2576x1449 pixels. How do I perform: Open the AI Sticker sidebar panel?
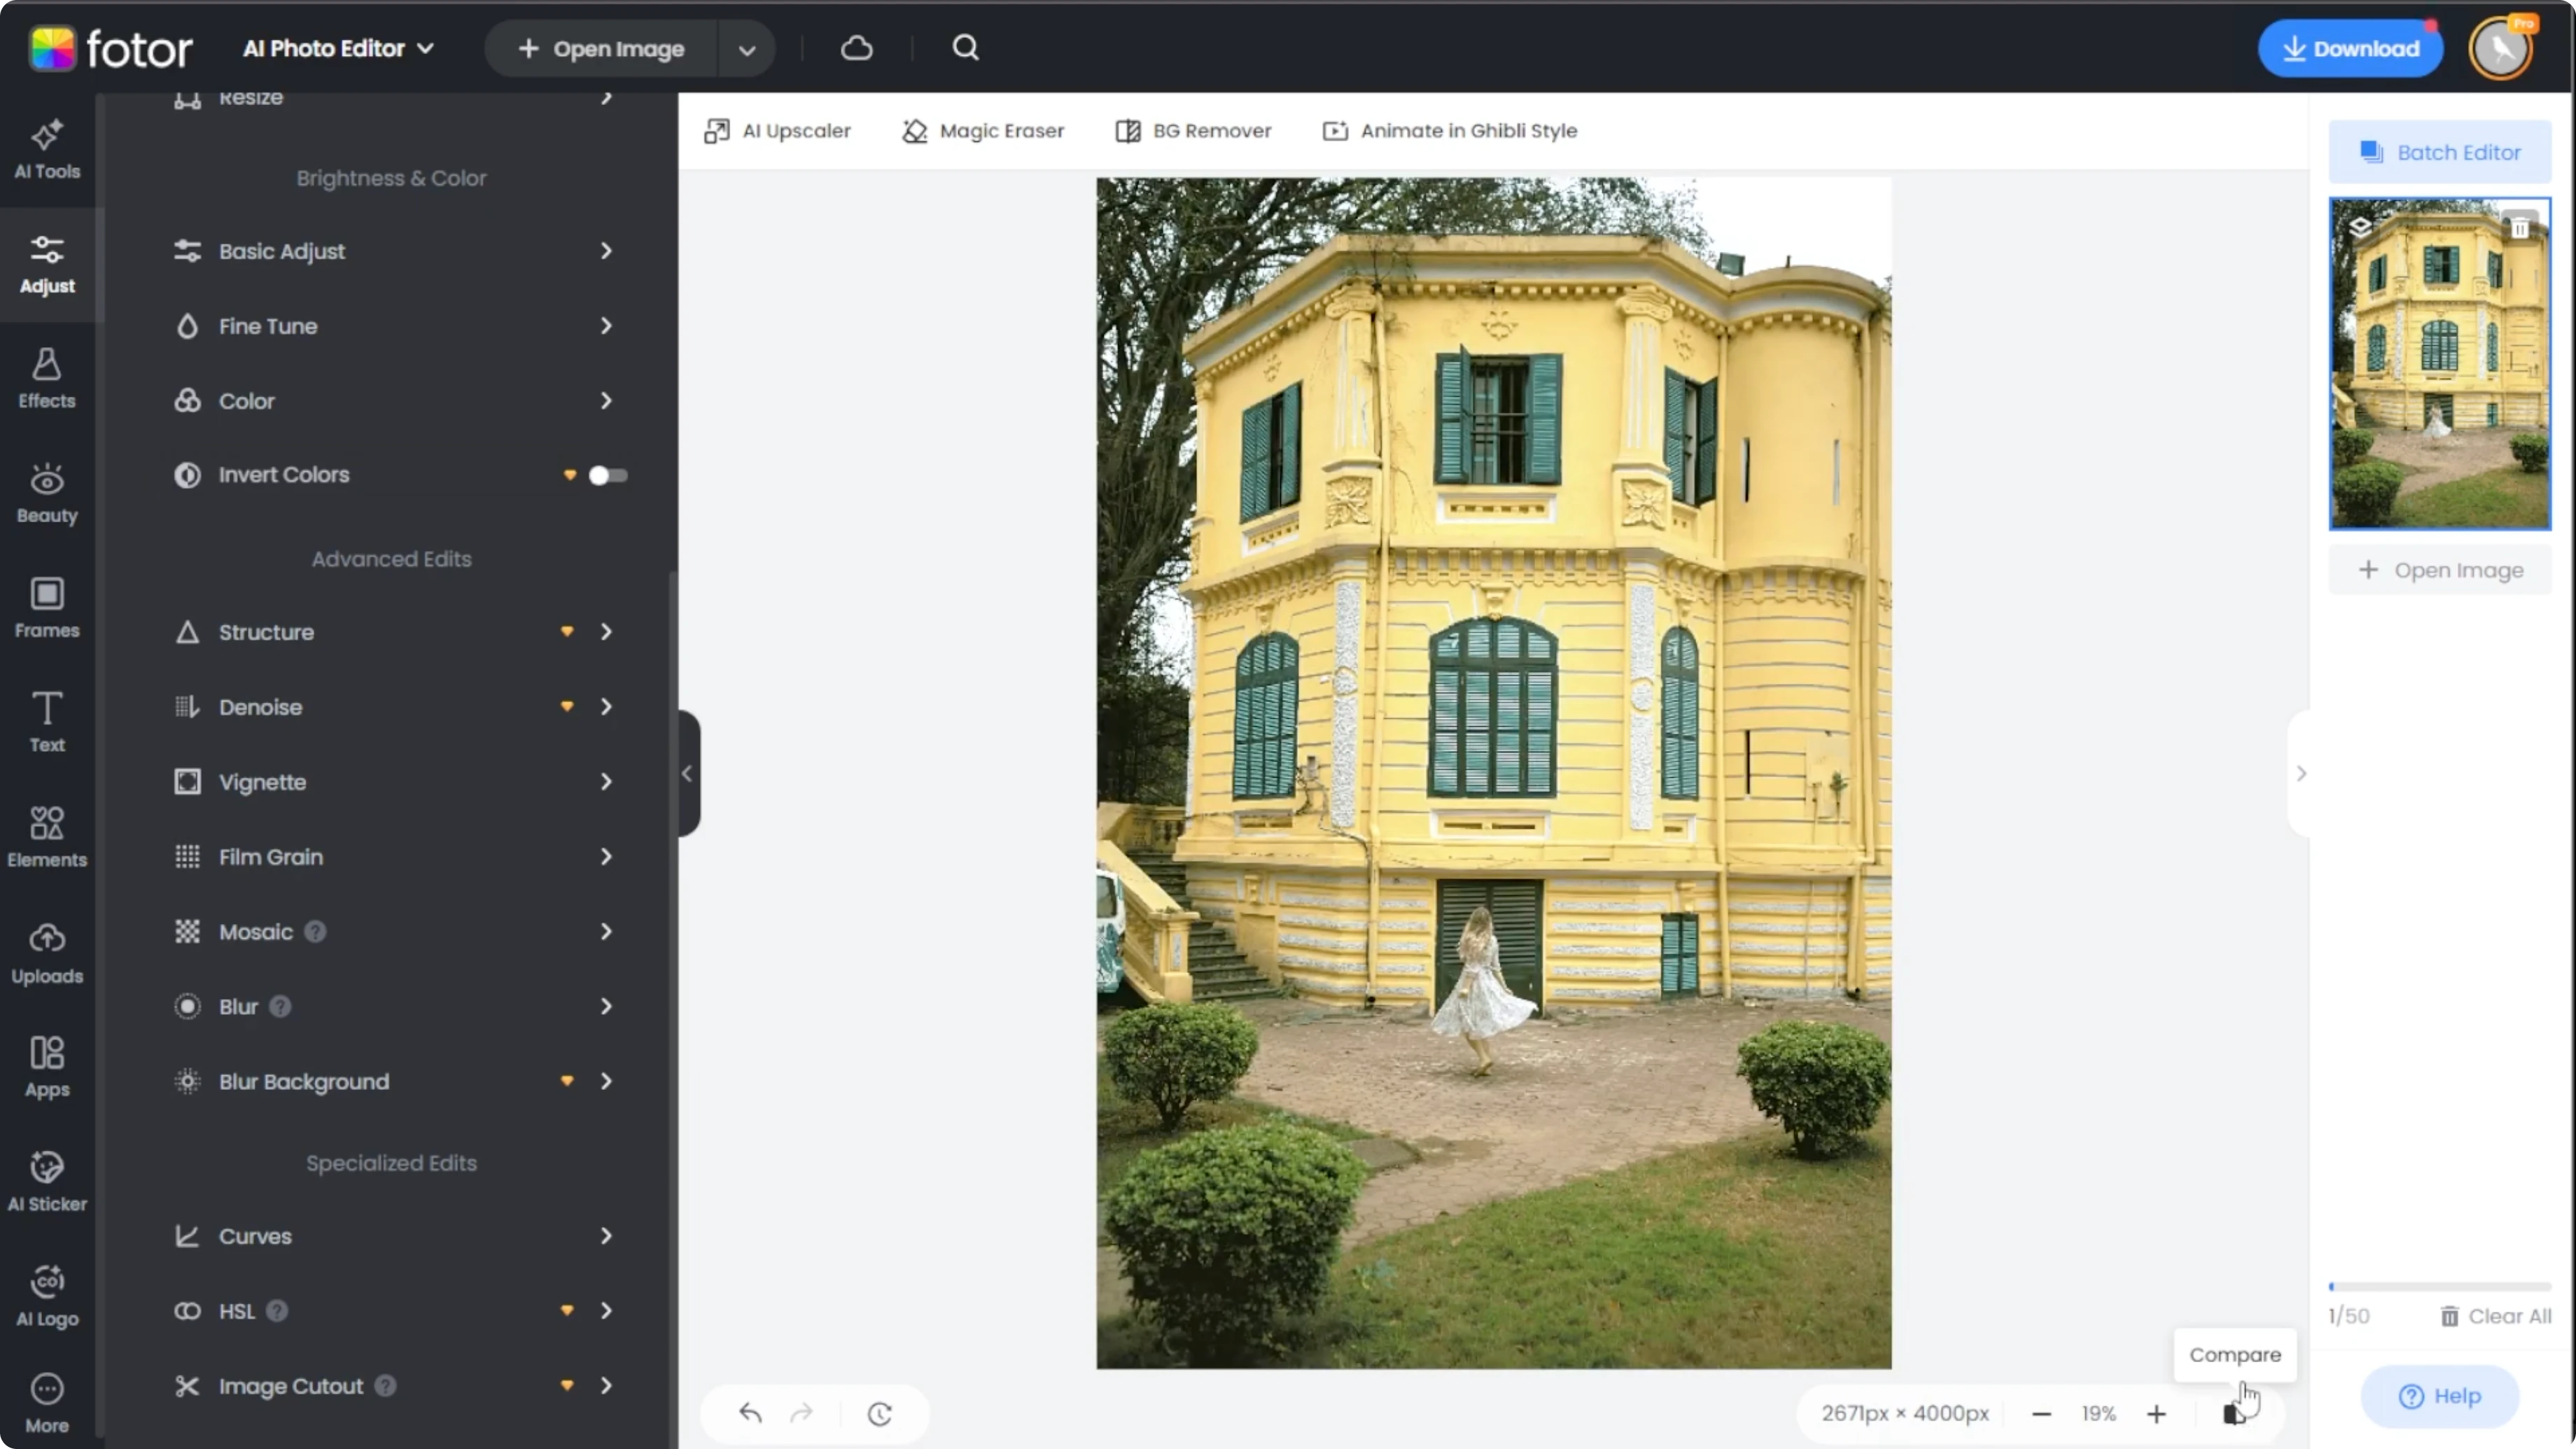47,1181
